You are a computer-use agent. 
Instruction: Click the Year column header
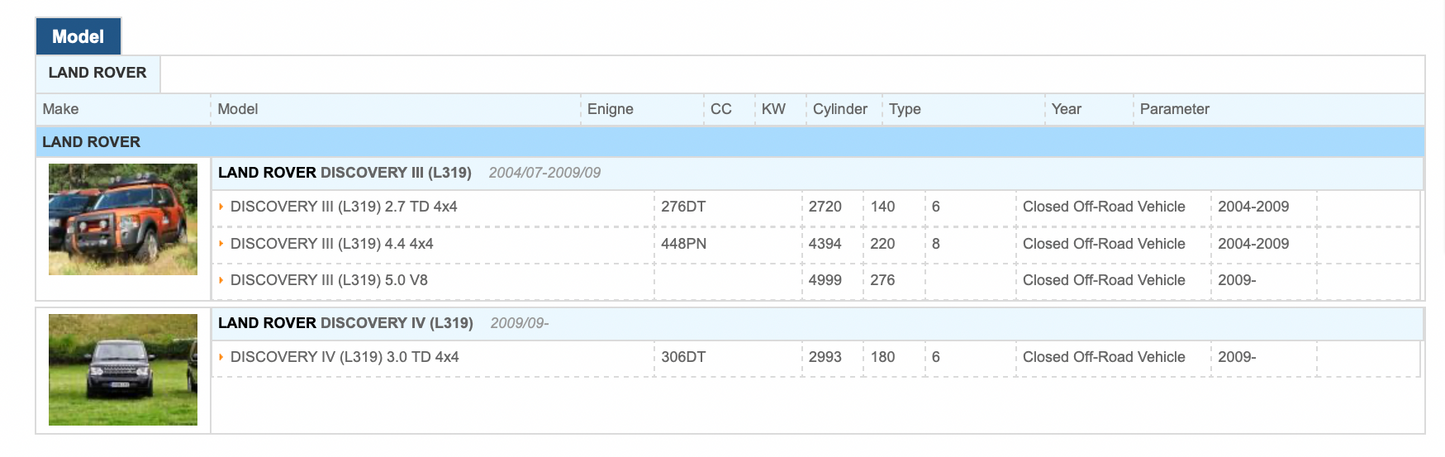click(1066, 109)
